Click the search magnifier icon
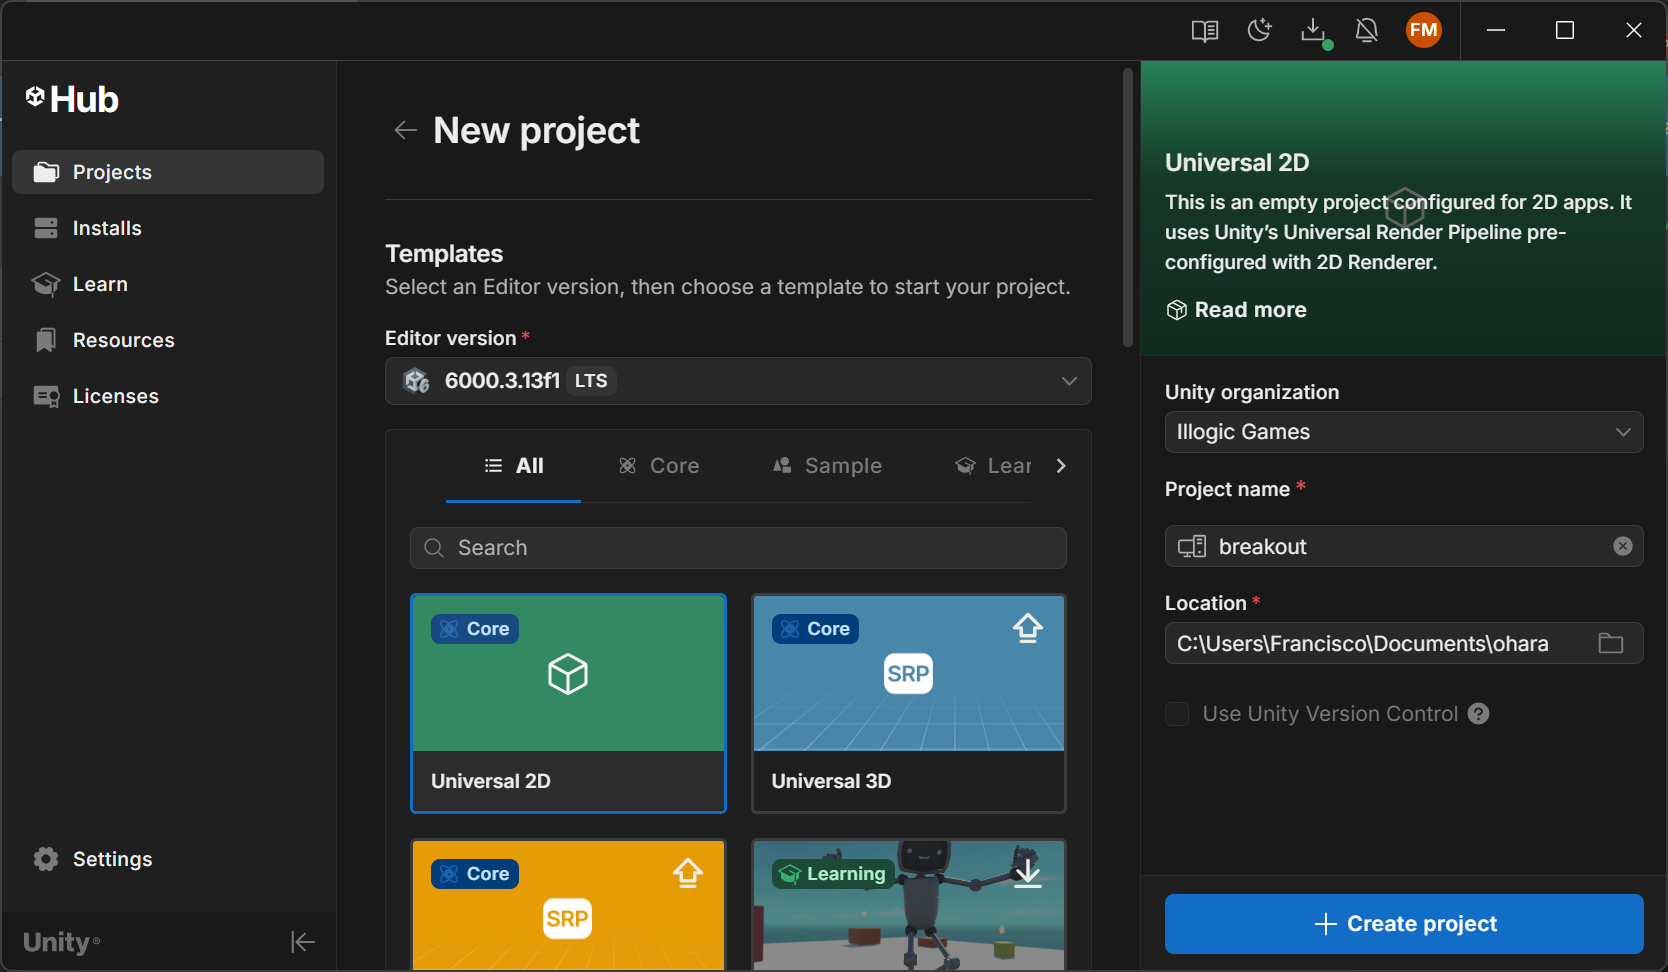Screen dimensions: 1668x972 434,548
